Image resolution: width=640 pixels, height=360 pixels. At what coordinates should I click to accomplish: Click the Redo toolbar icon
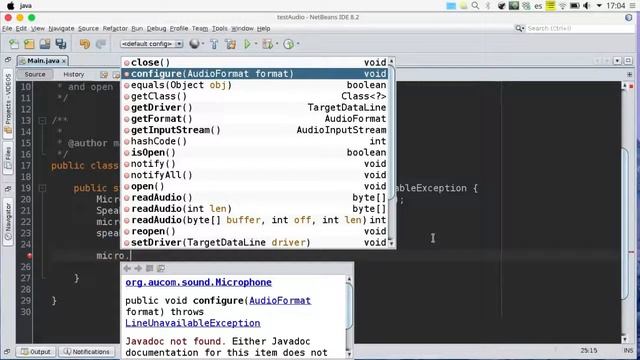[101, 44]
